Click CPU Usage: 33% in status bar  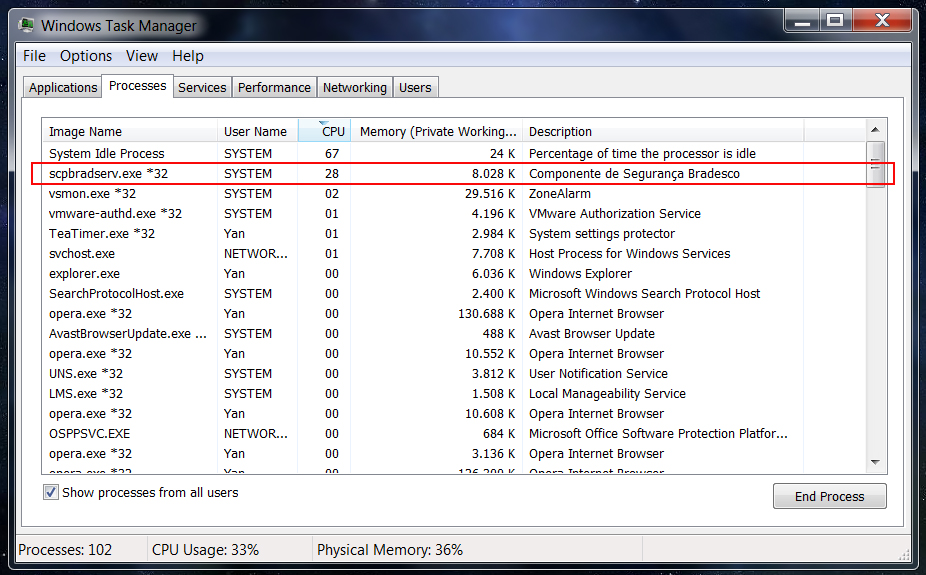(206, 550)
